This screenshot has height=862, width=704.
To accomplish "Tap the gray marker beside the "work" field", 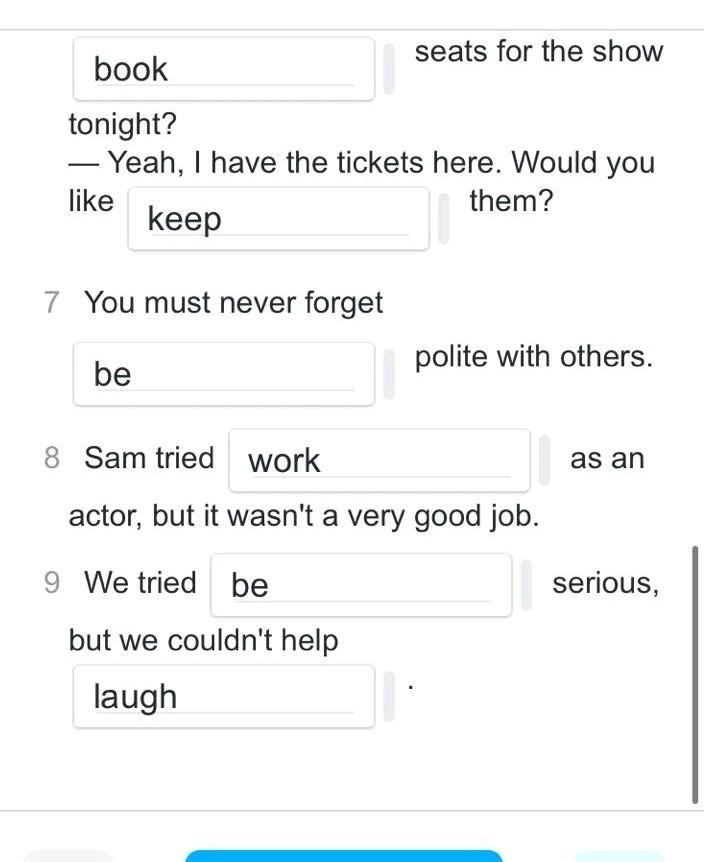I will click(545, 461).
